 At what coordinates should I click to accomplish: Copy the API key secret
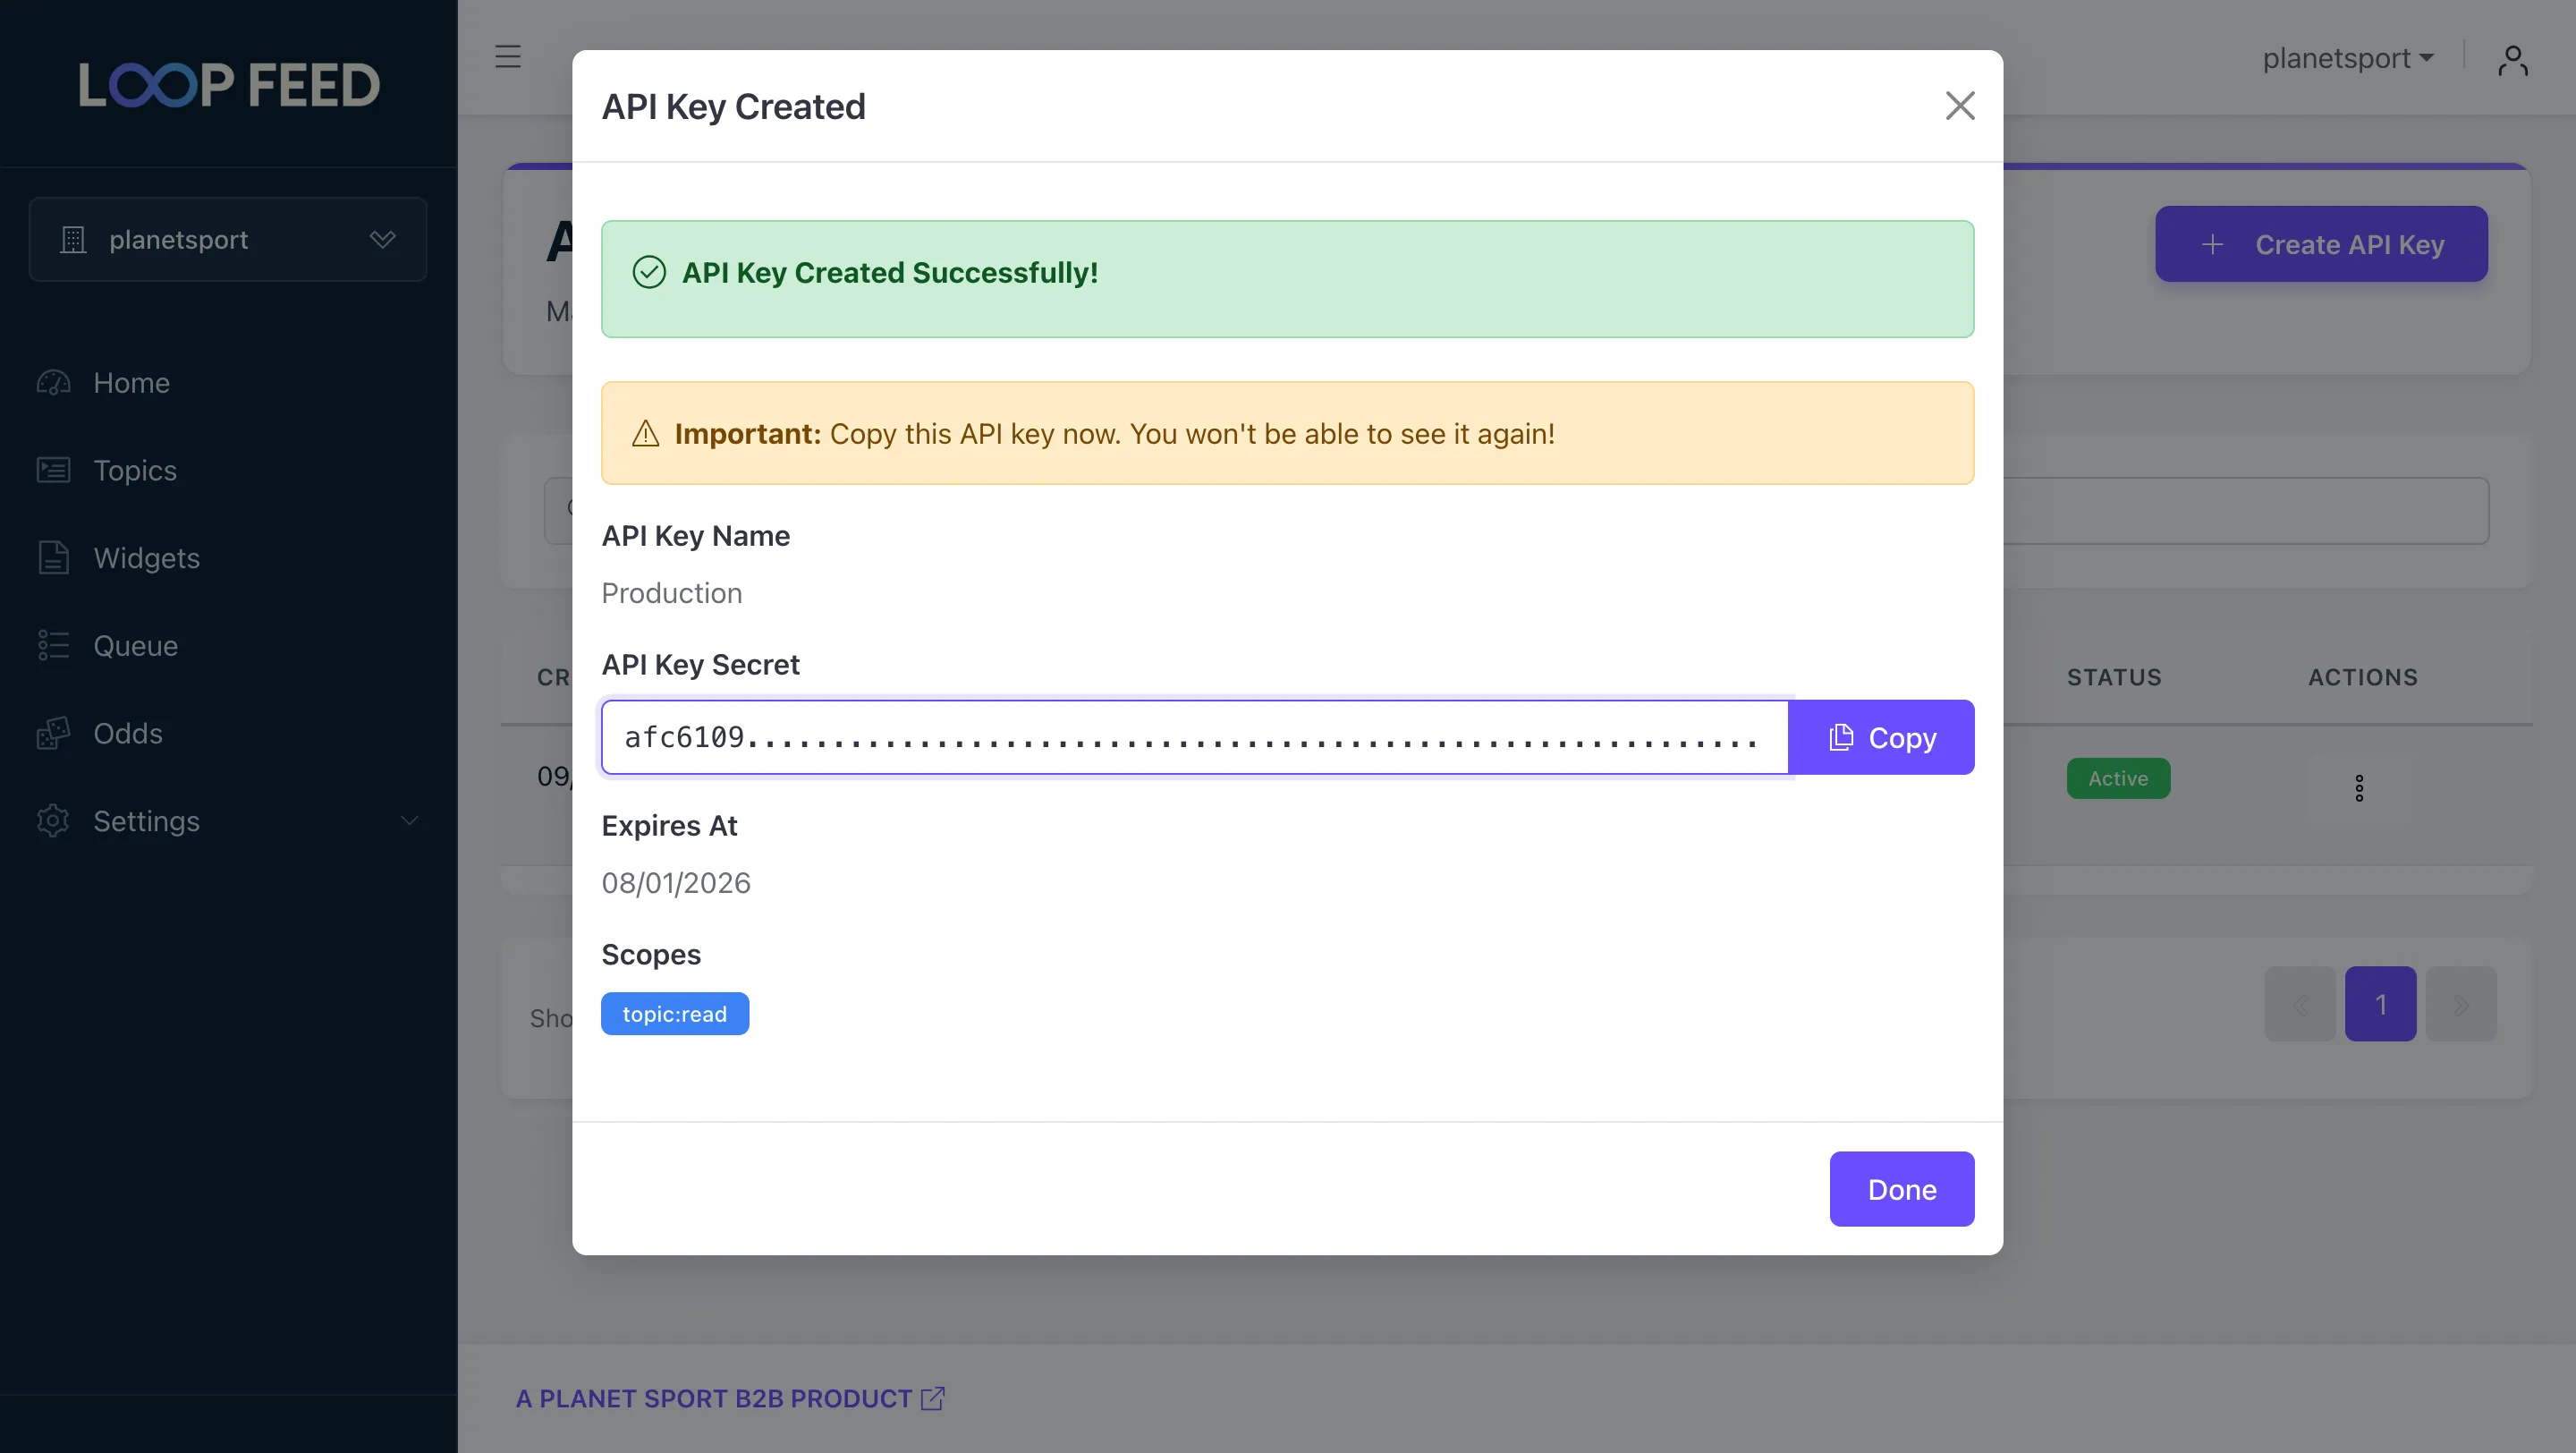point(1881,737)
